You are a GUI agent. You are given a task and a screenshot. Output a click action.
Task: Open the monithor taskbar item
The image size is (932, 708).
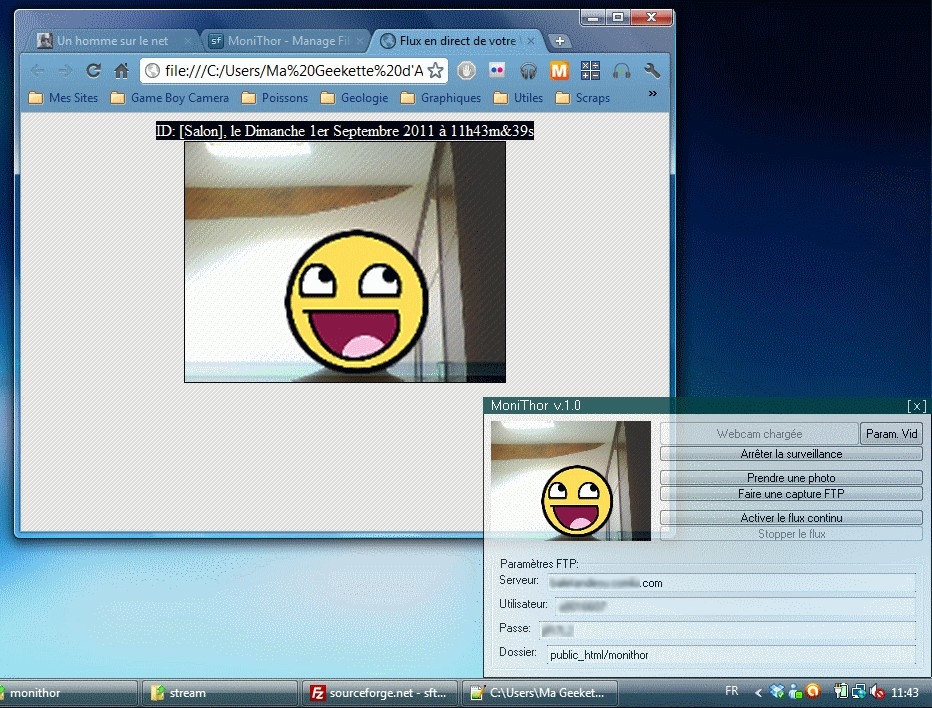pos(67,693)
